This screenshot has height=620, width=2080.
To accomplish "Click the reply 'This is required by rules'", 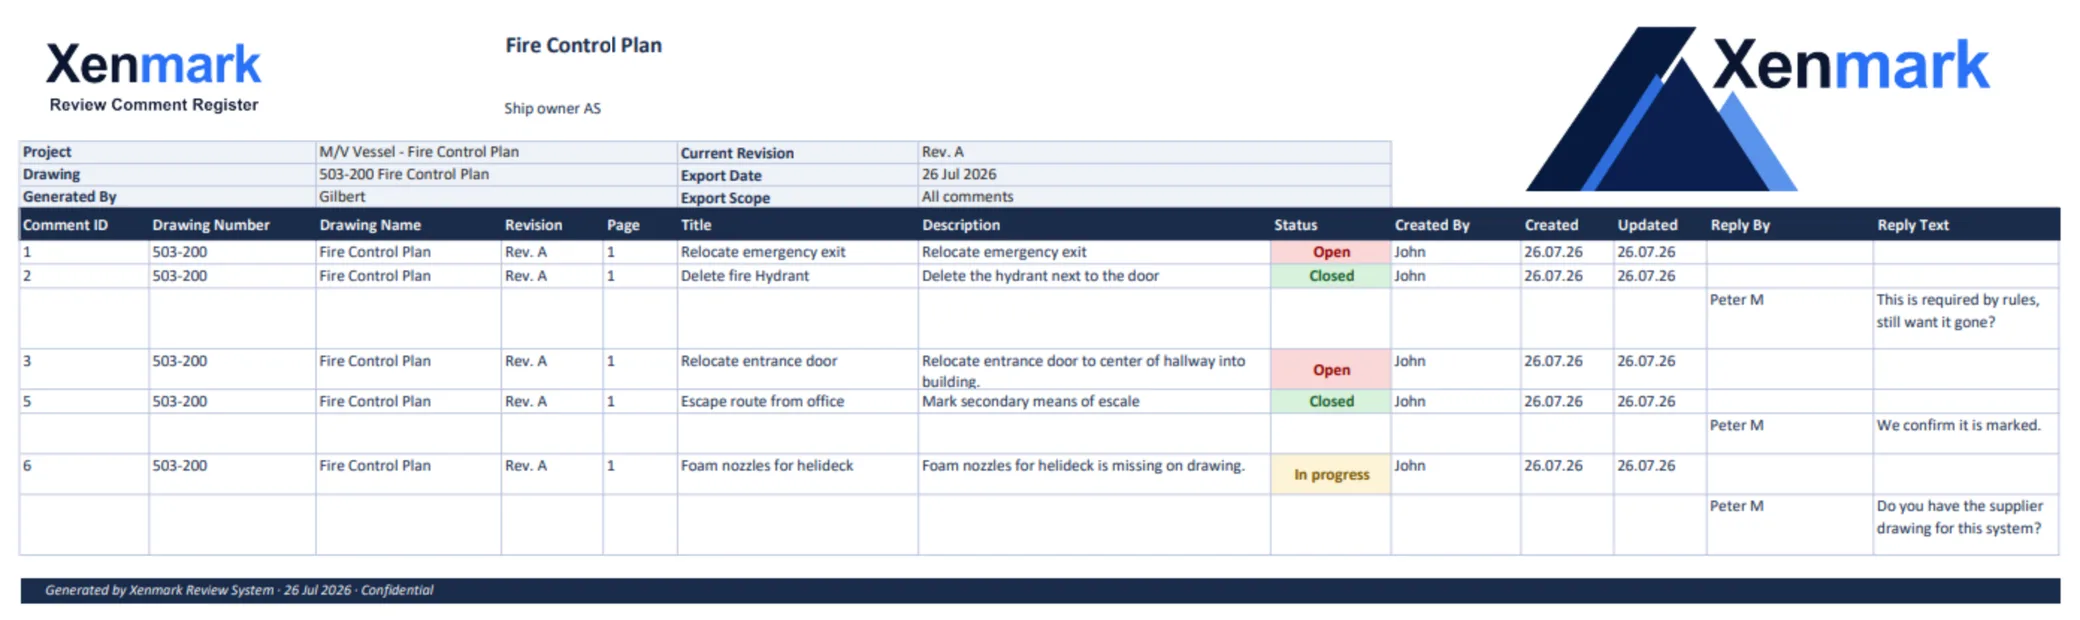I will (x=1957, y=311).
